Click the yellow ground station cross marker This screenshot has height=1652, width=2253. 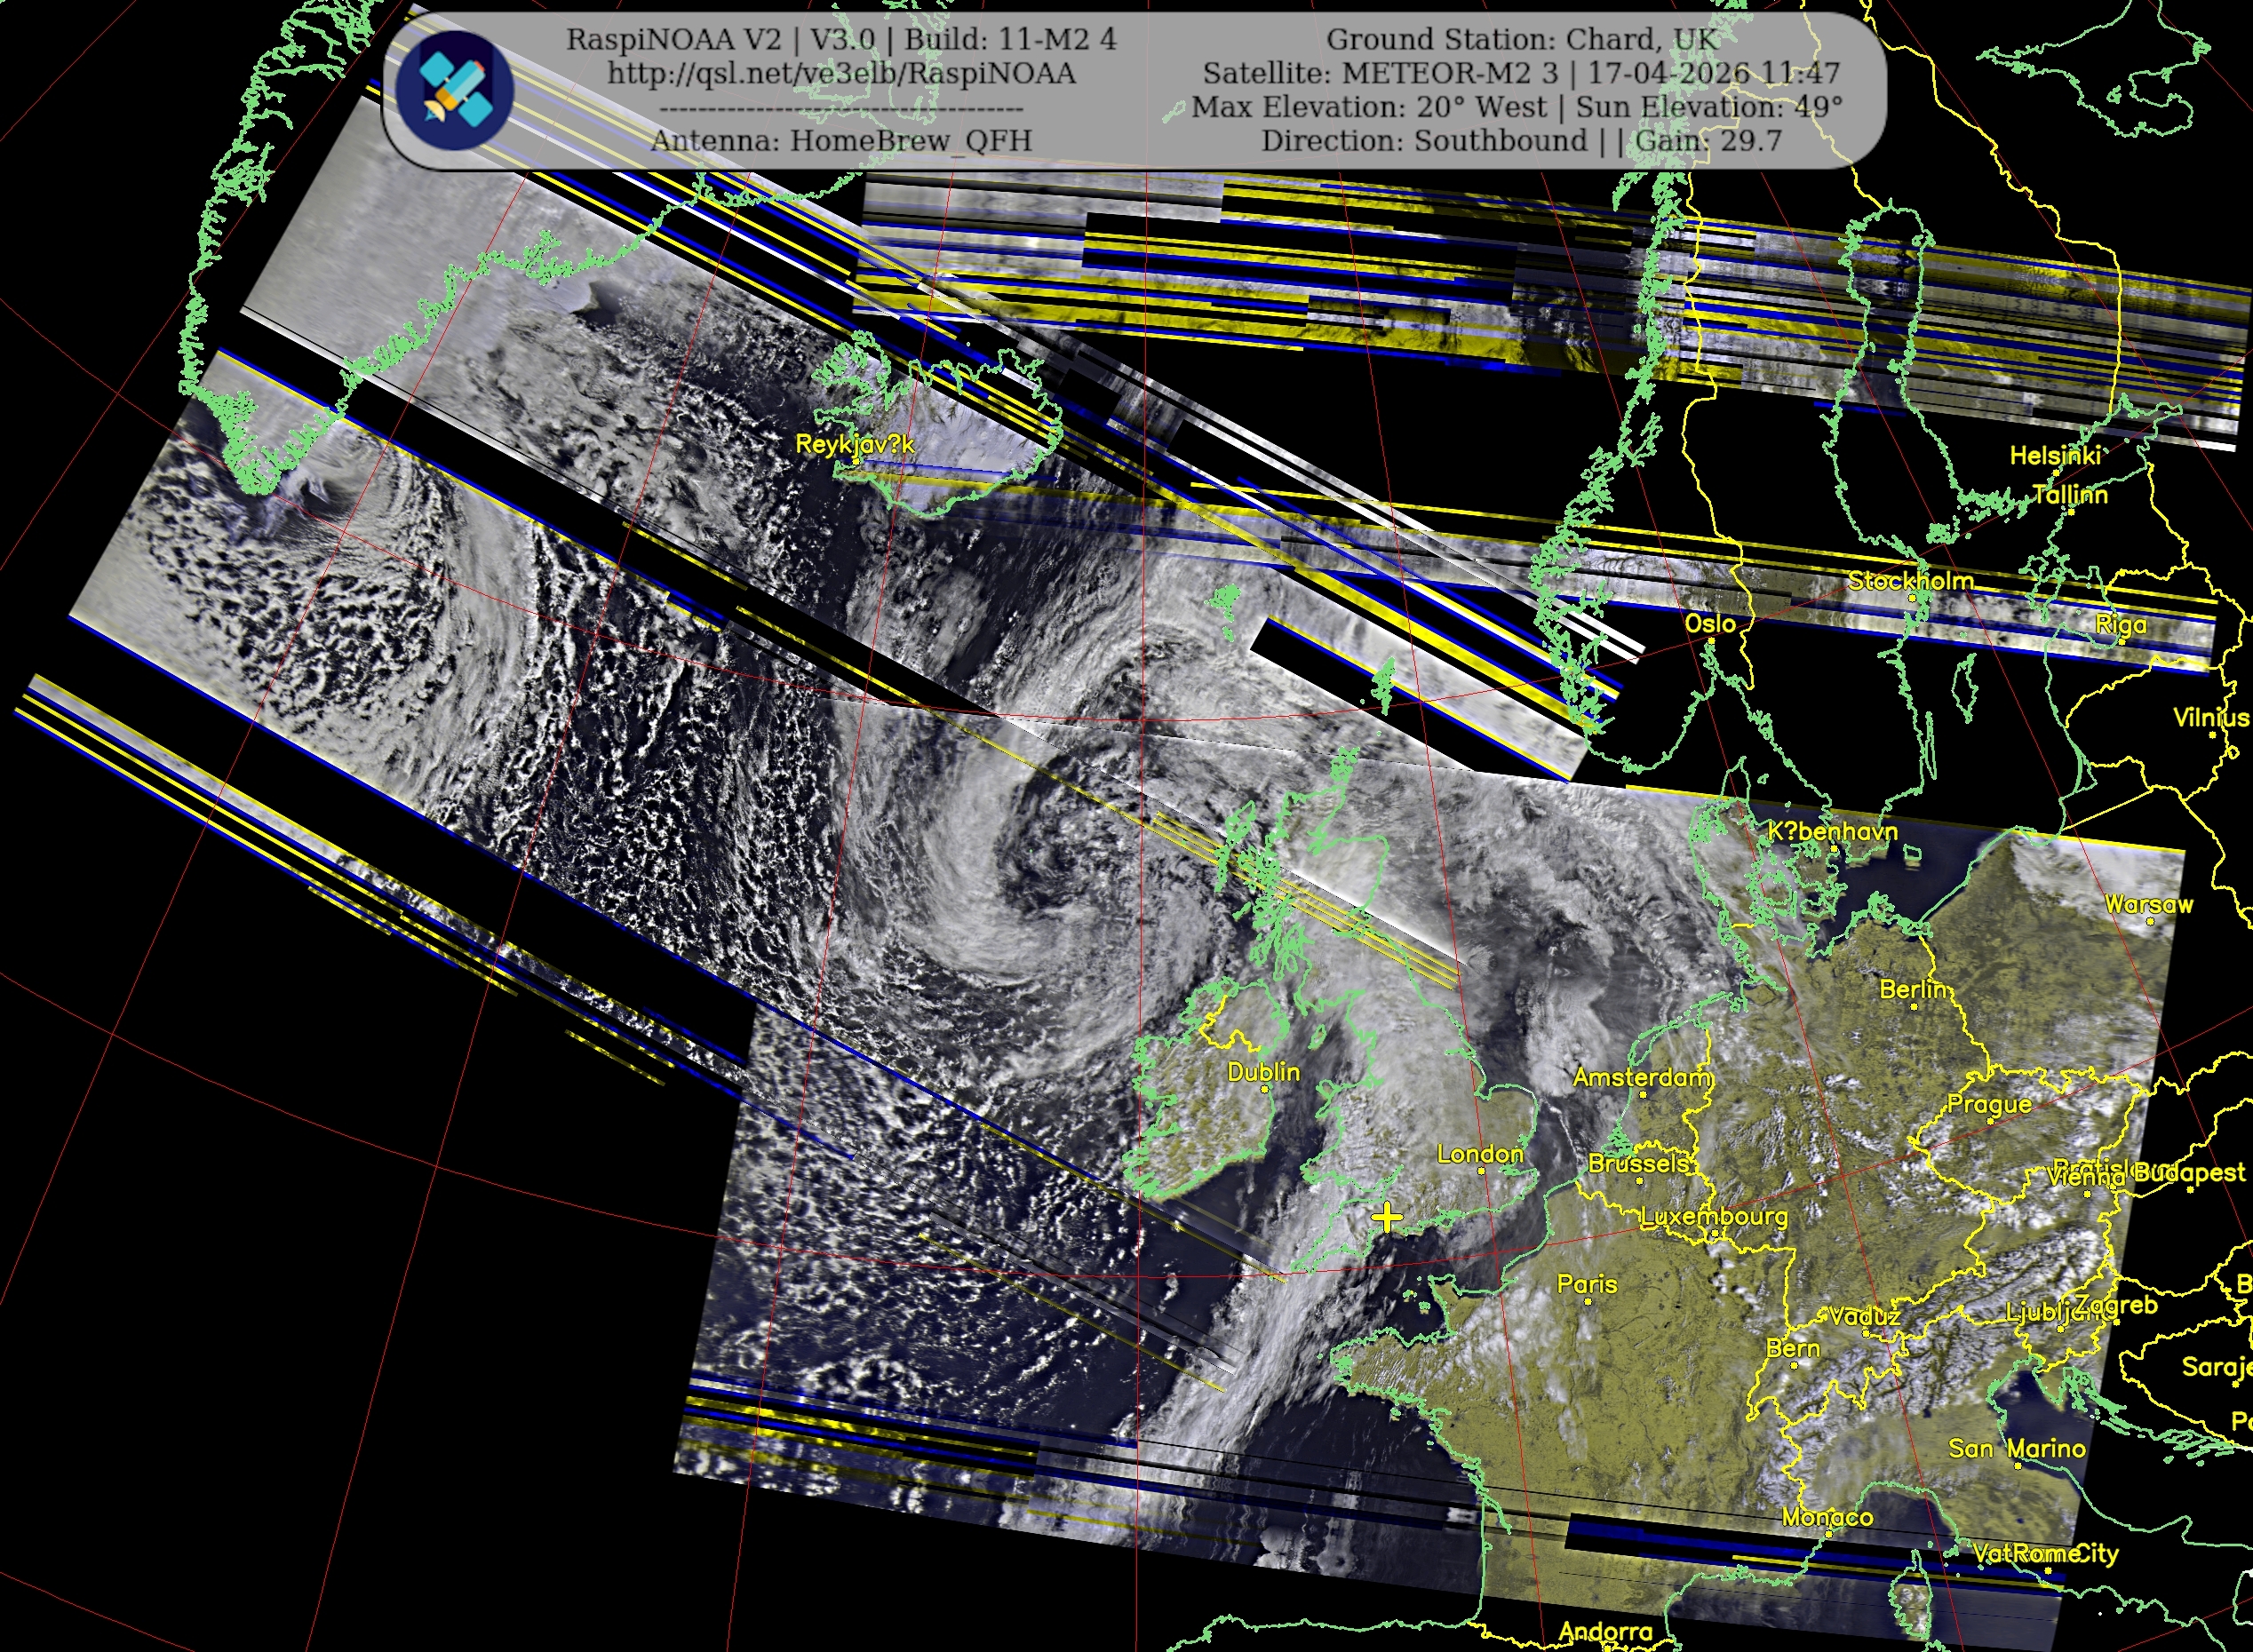1387,1217
